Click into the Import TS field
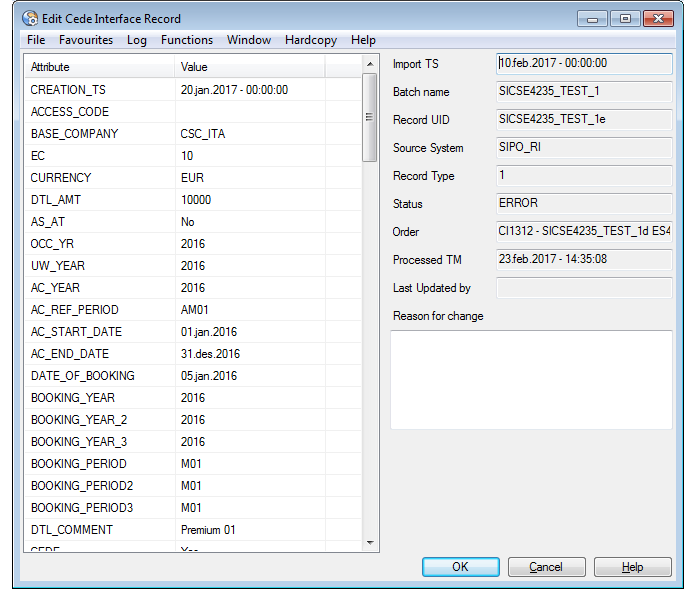The image size is (696, 589). 584,63
